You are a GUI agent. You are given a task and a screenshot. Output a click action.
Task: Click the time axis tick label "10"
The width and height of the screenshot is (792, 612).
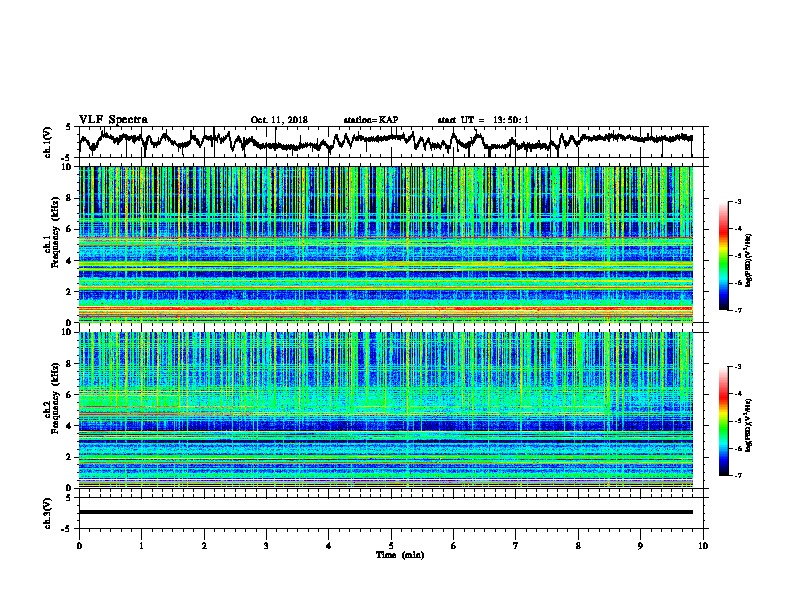[x=703, y=545]
